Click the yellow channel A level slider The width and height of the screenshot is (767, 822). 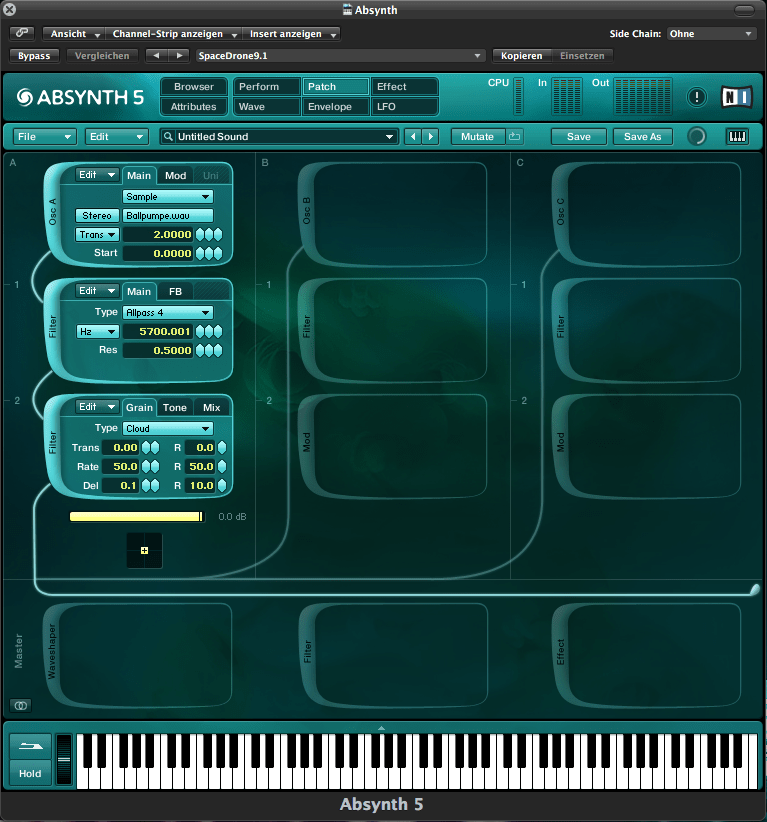[136, 516]
